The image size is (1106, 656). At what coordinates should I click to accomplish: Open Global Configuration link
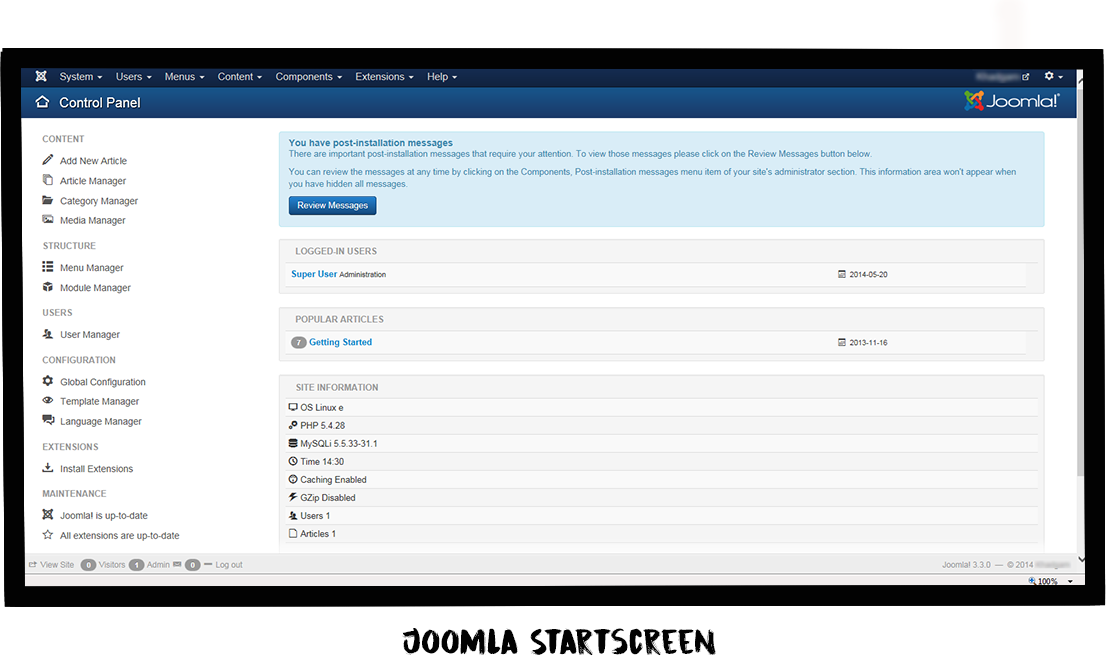tap(102, 382)
